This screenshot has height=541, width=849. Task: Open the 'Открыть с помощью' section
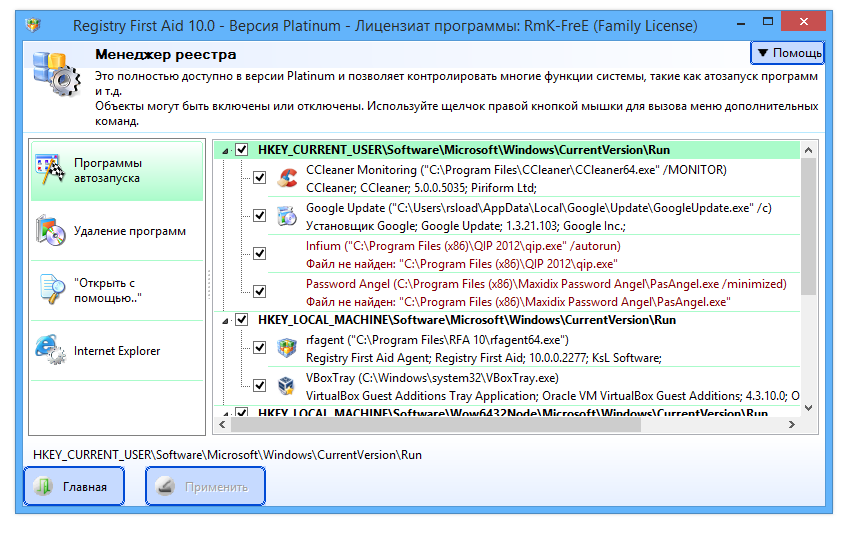(117, 291)
